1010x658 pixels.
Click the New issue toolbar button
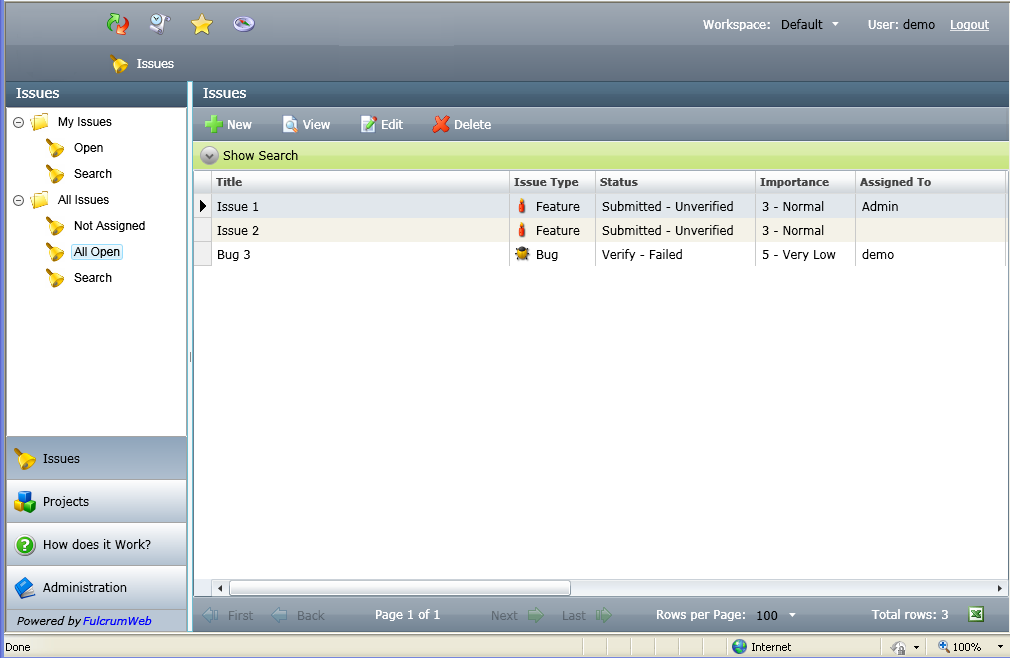(228, 124)
